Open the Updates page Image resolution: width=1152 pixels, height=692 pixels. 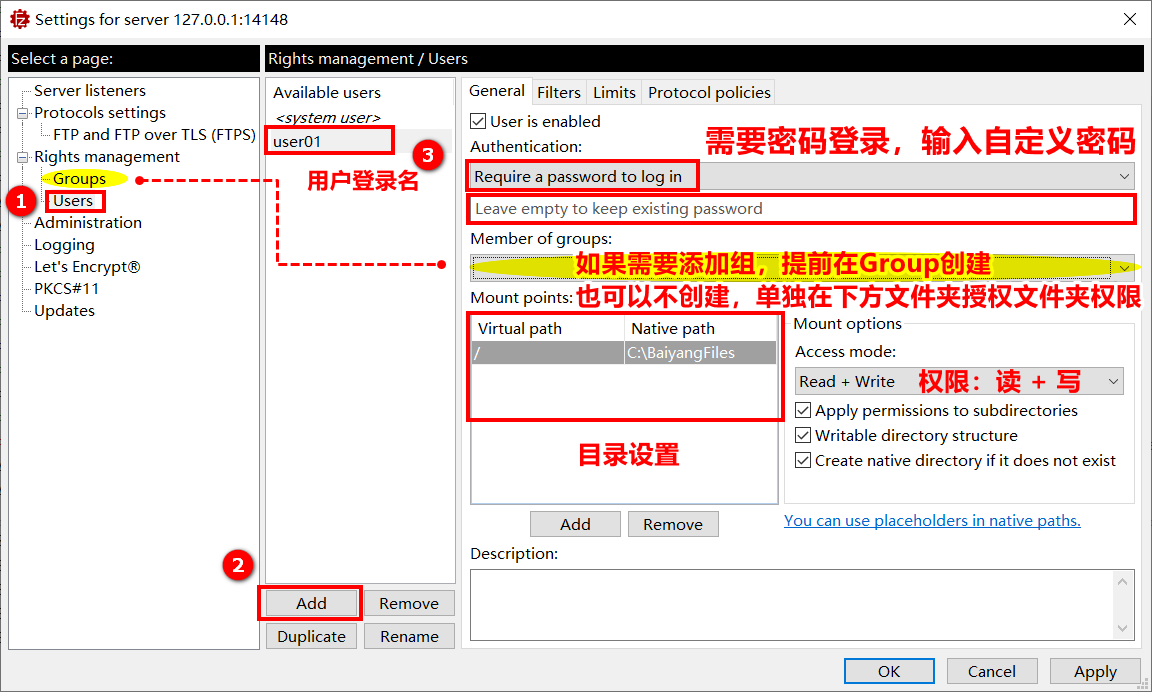point(65,311)
